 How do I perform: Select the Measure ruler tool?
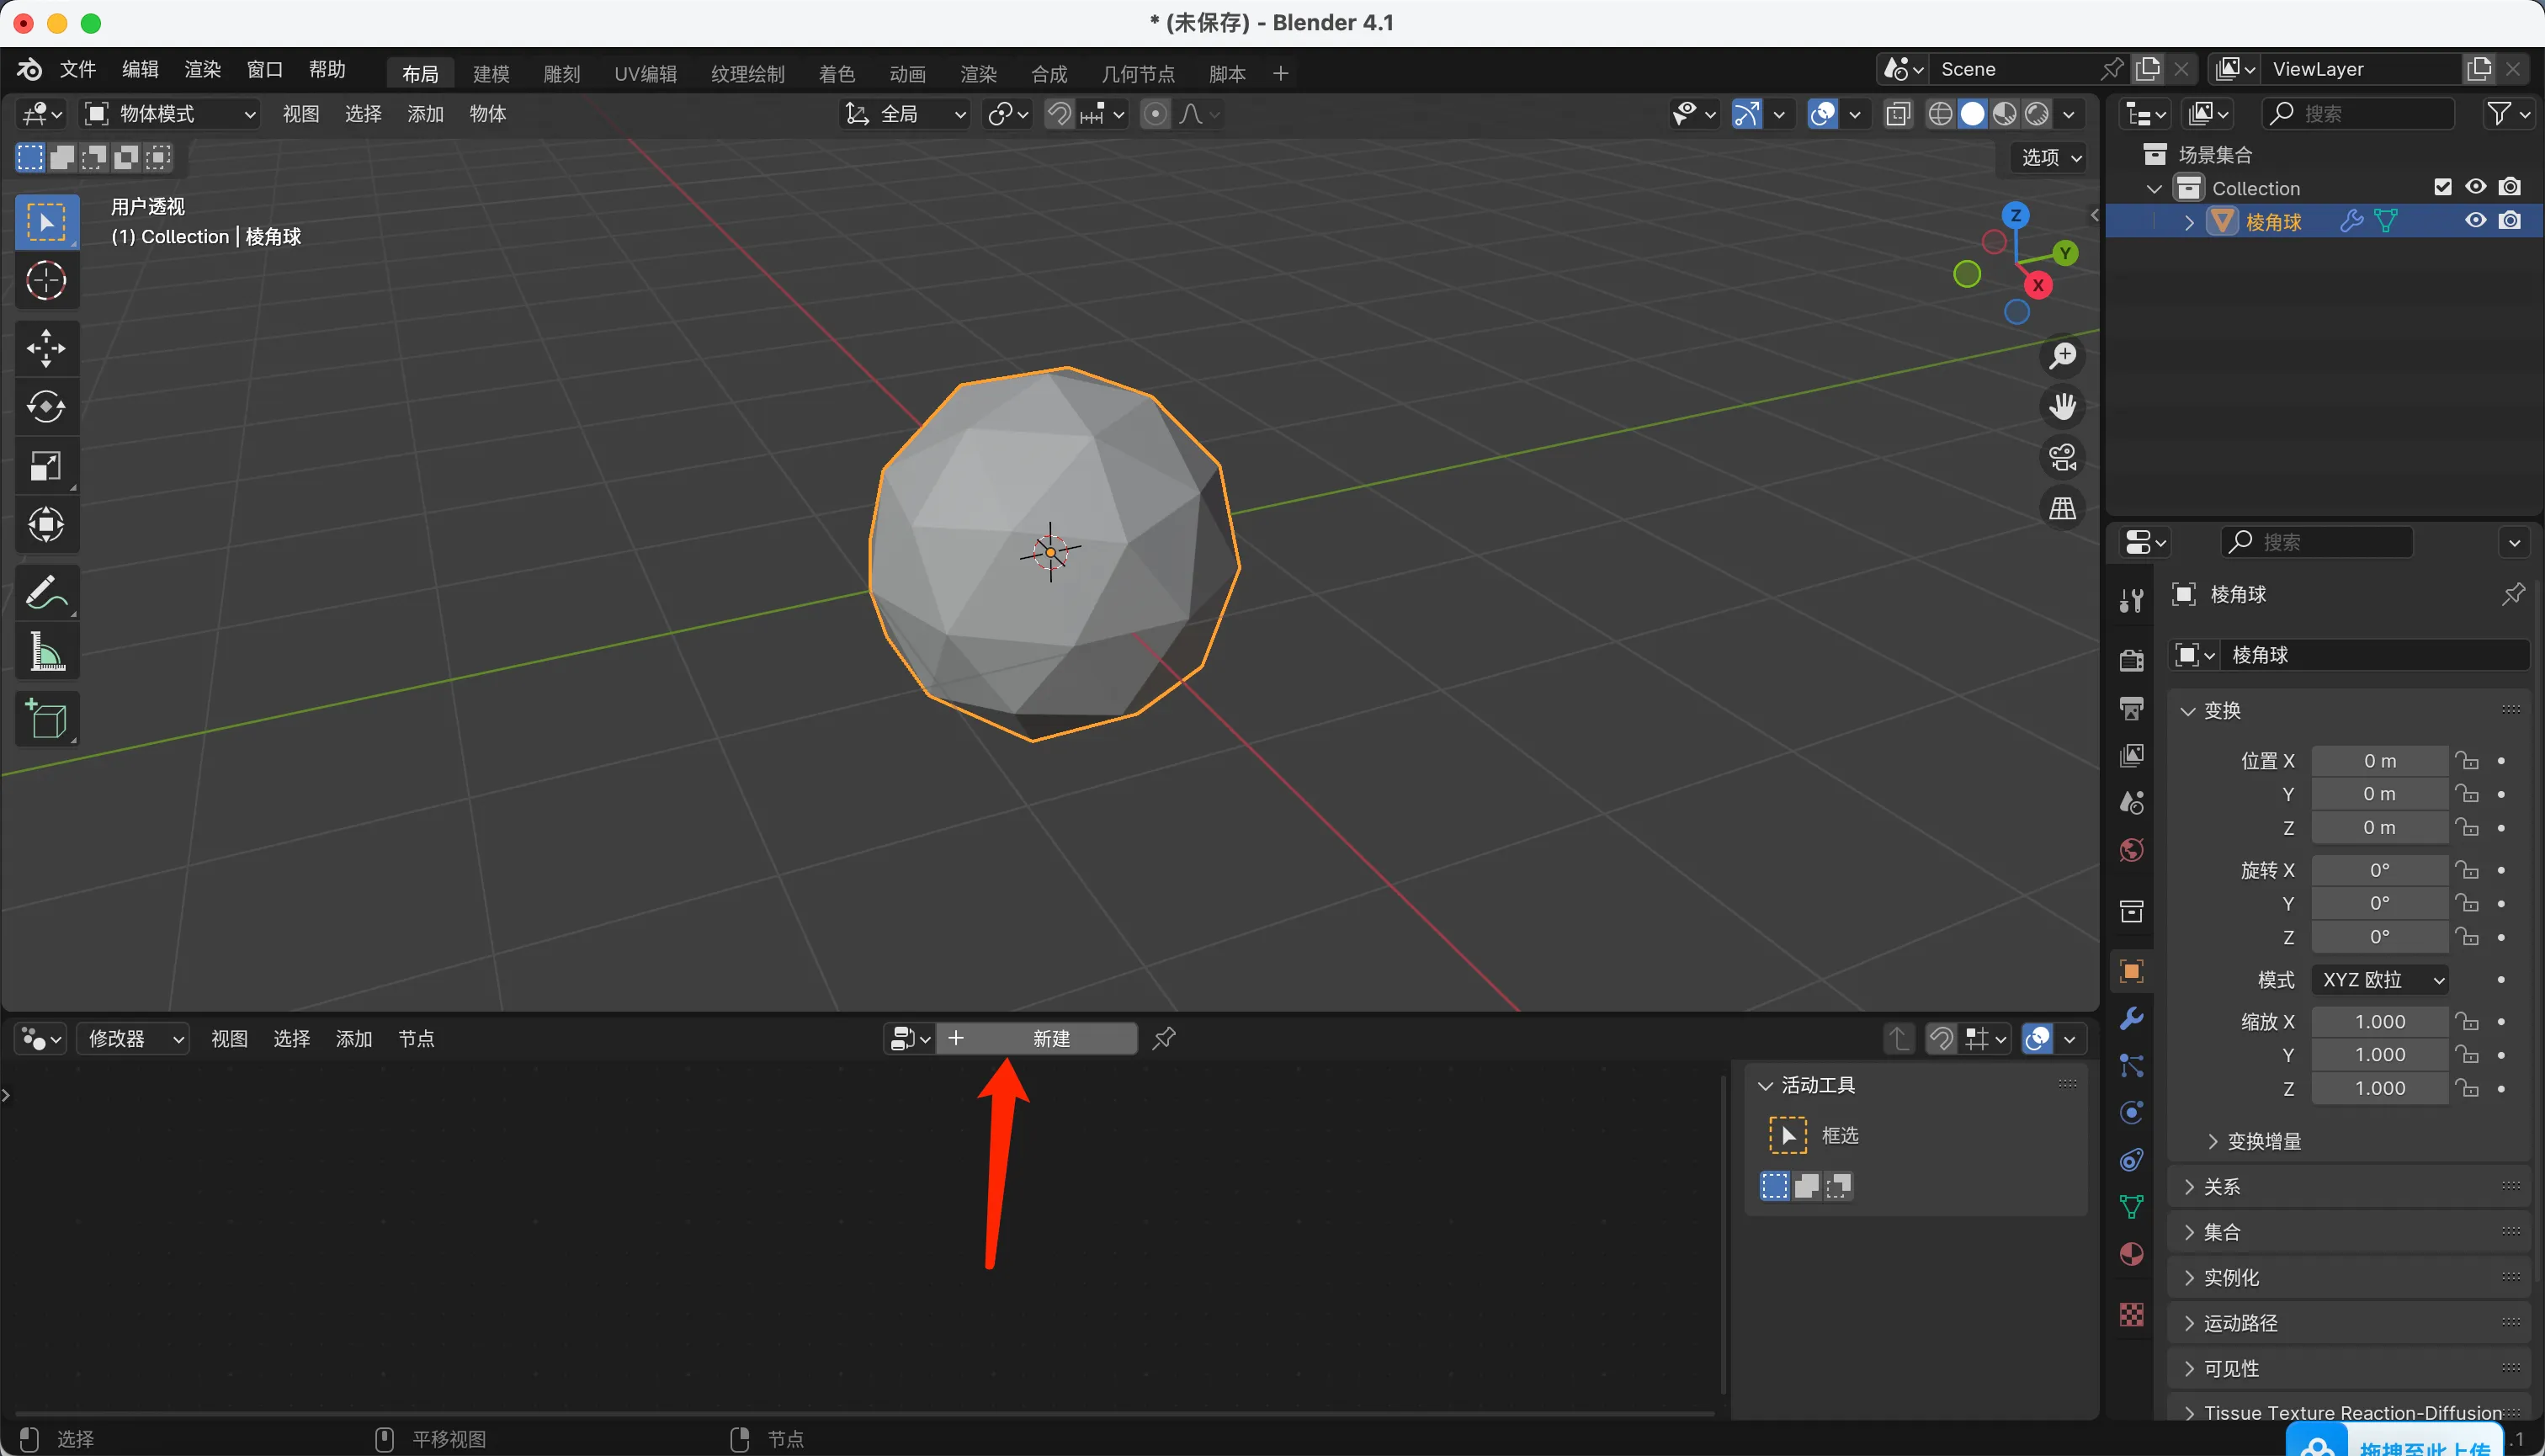click(x=46, y=652)
